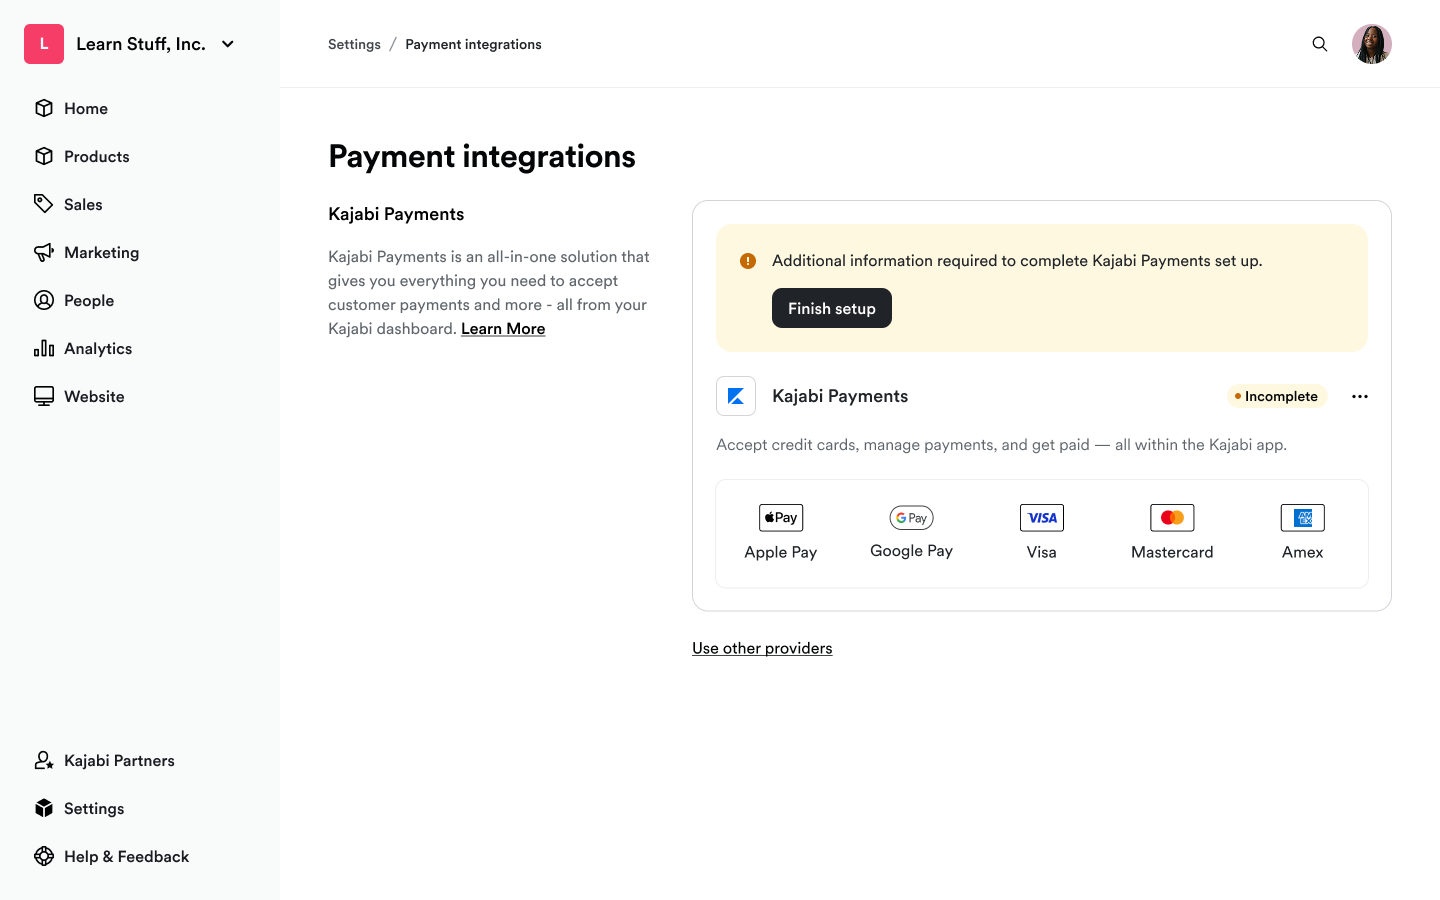1440x900 pixels.
Task: Click the red L company logo
Action: 44,44
